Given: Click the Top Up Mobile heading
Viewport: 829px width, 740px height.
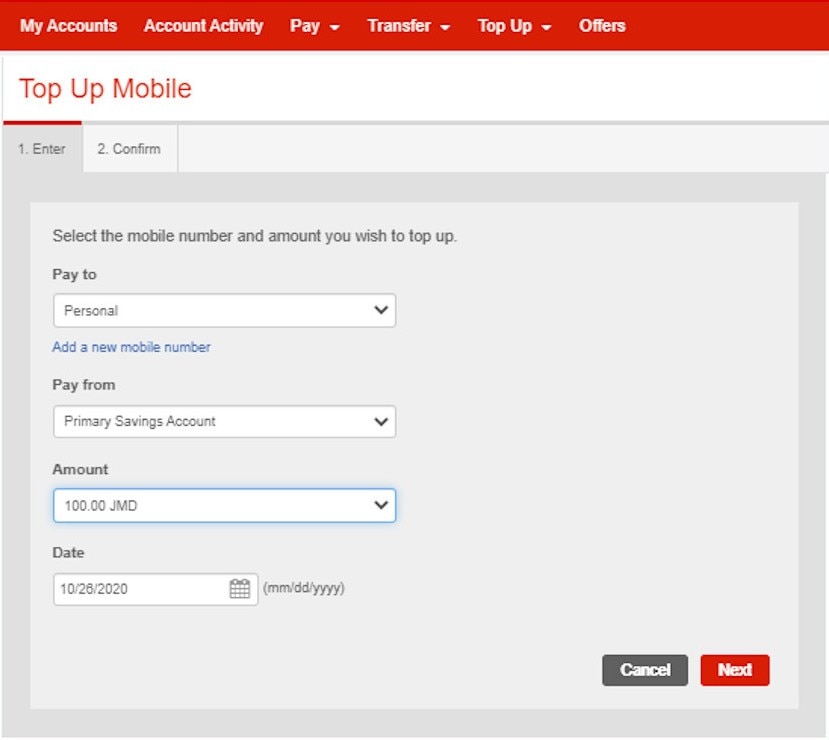Looking at the screenshot, I should [105, 88].
